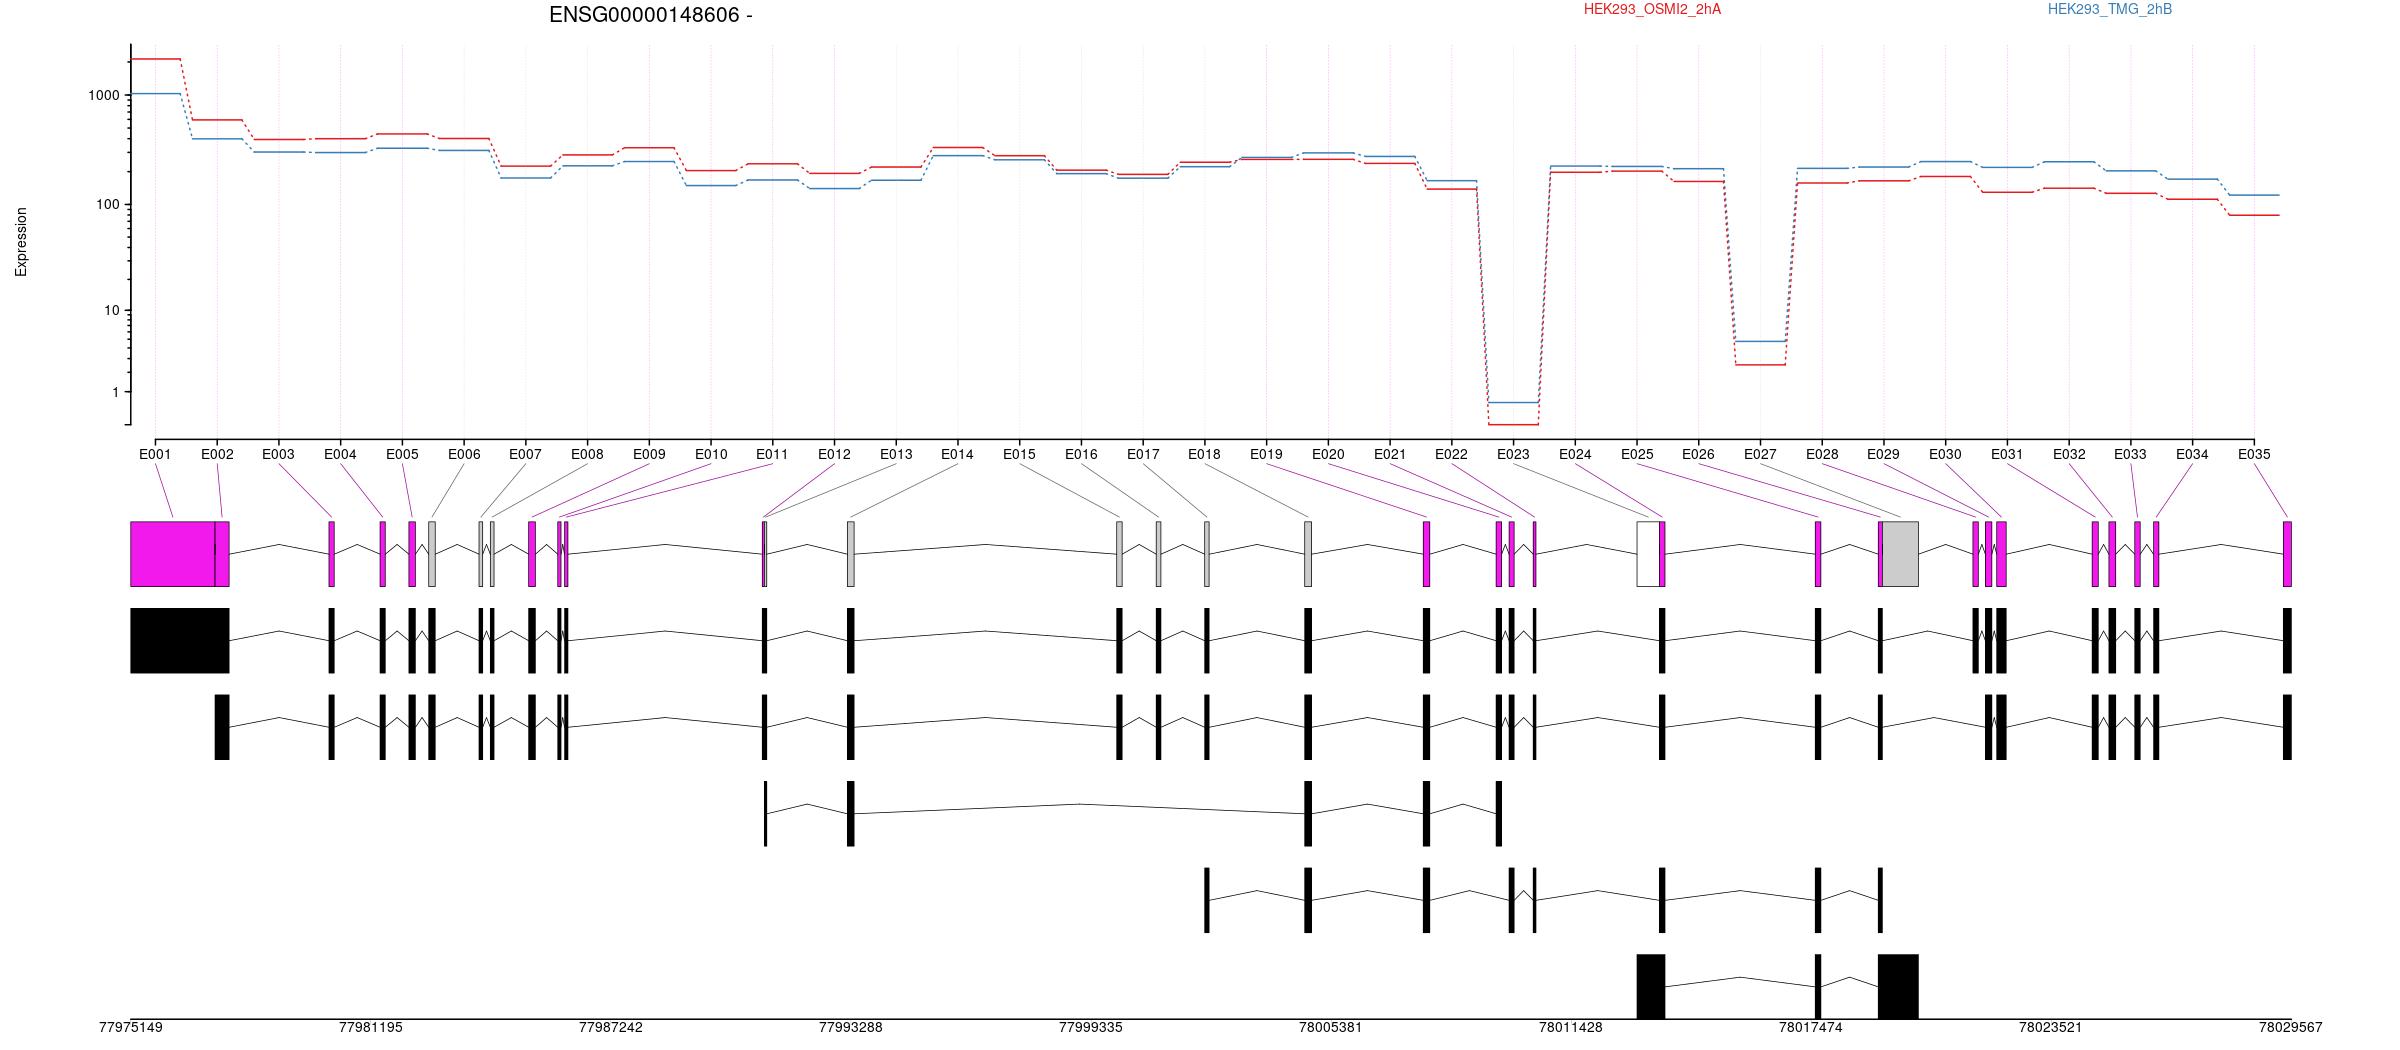The height and width of the screenshot is (1050, 2400).
Task: Click genomic coordinate 78029567
Action: click(2291, 1027)
